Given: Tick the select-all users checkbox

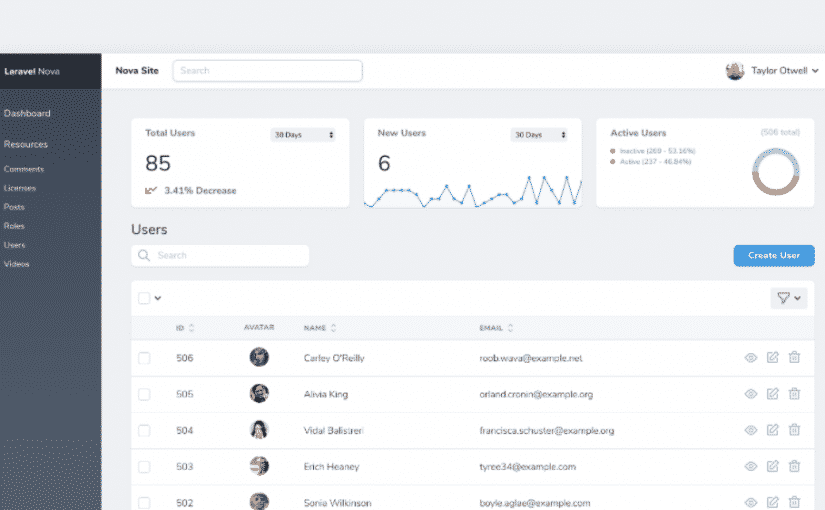Looking at the screenshot, I should (x=144, y=298).
